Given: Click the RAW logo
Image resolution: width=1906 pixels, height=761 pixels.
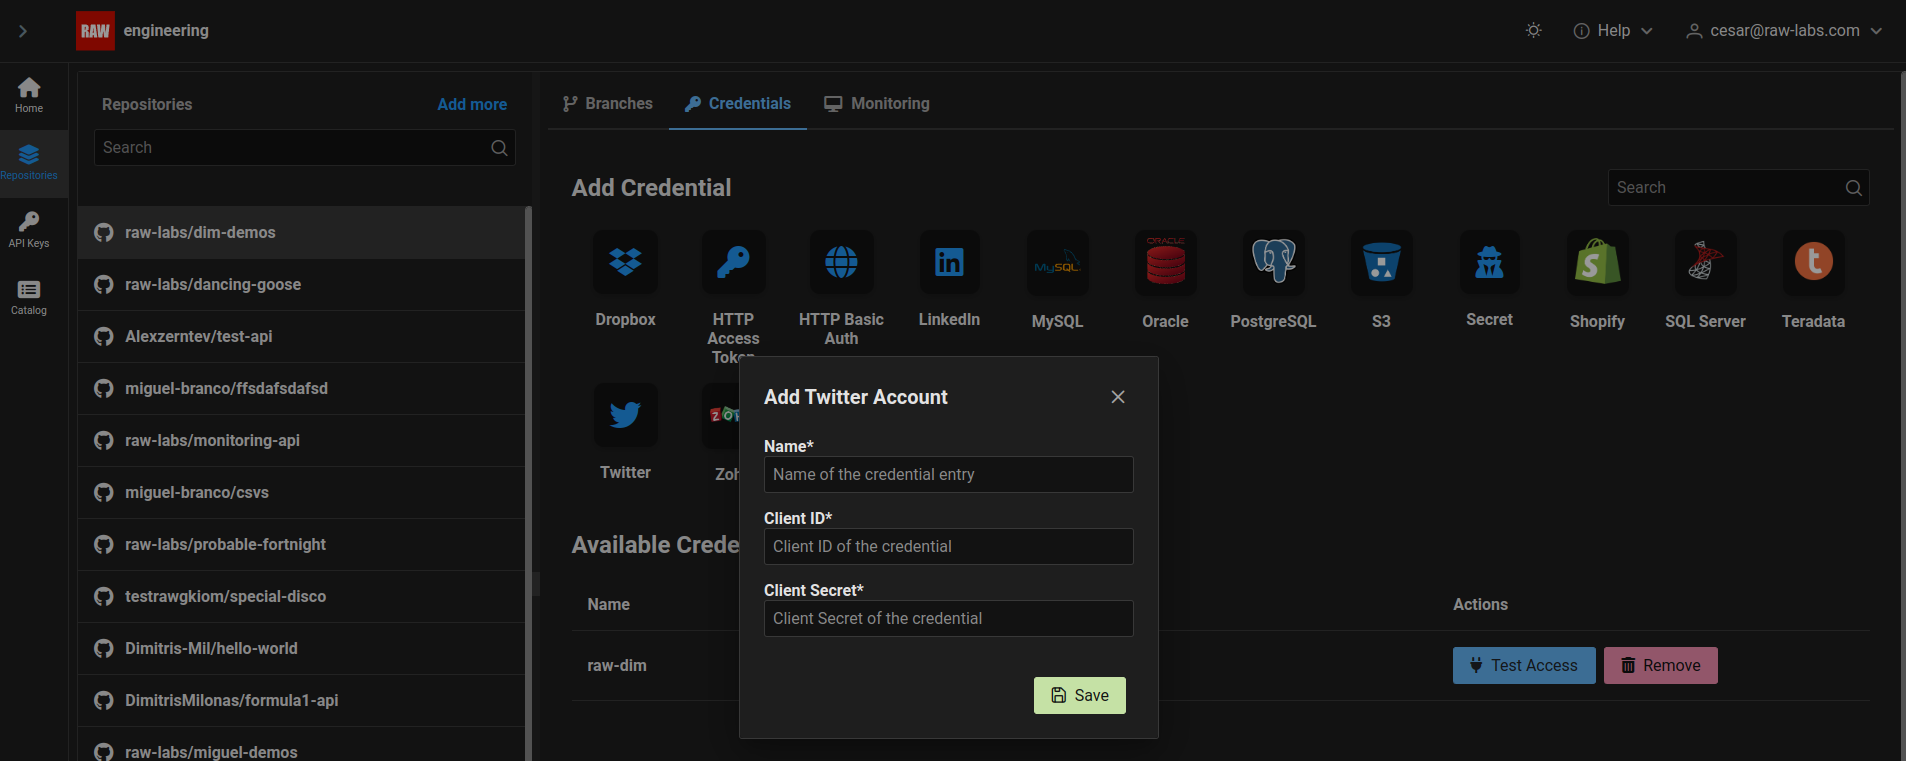Looking at the screenshot, I should click(x=95, y=31).
